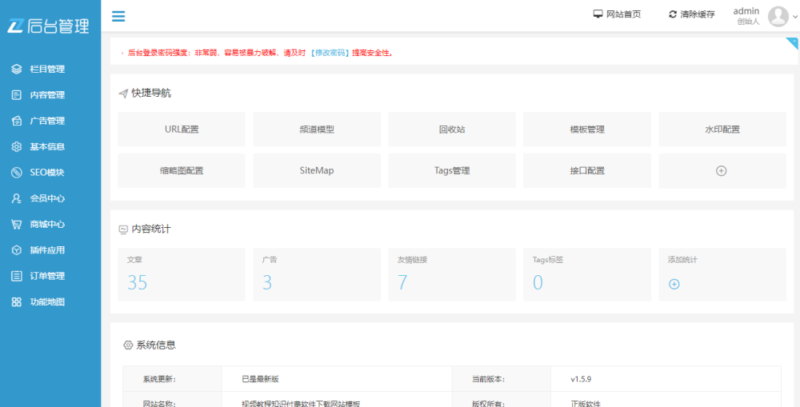Click the Tags标签 count 0
This screenshot has height=407, width=800.
point(538,282)
